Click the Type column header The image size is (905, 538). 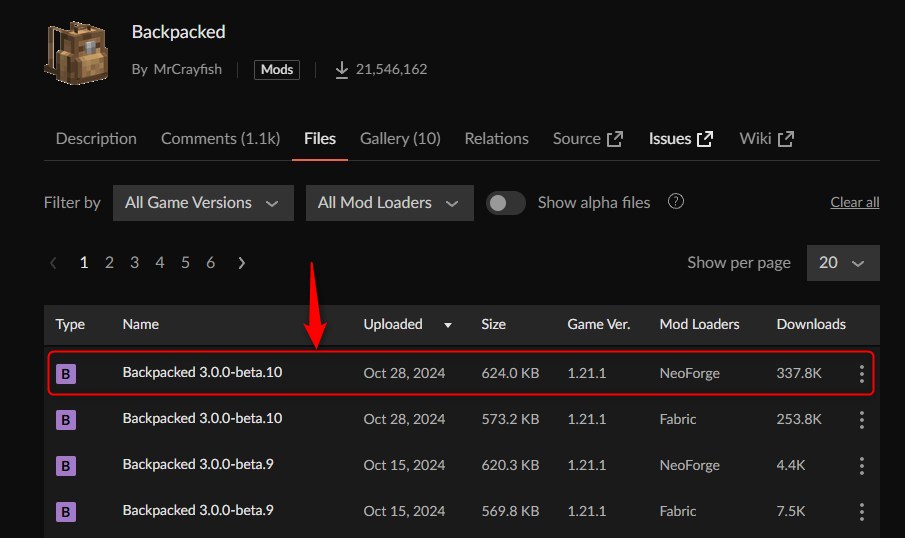tap(70, 324)
